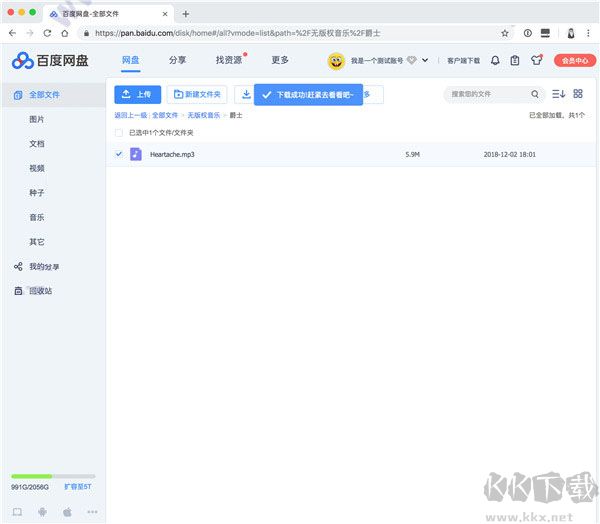Open the 更多 menu in top navigation
600x524 pixels.
[x=280, y=60]
